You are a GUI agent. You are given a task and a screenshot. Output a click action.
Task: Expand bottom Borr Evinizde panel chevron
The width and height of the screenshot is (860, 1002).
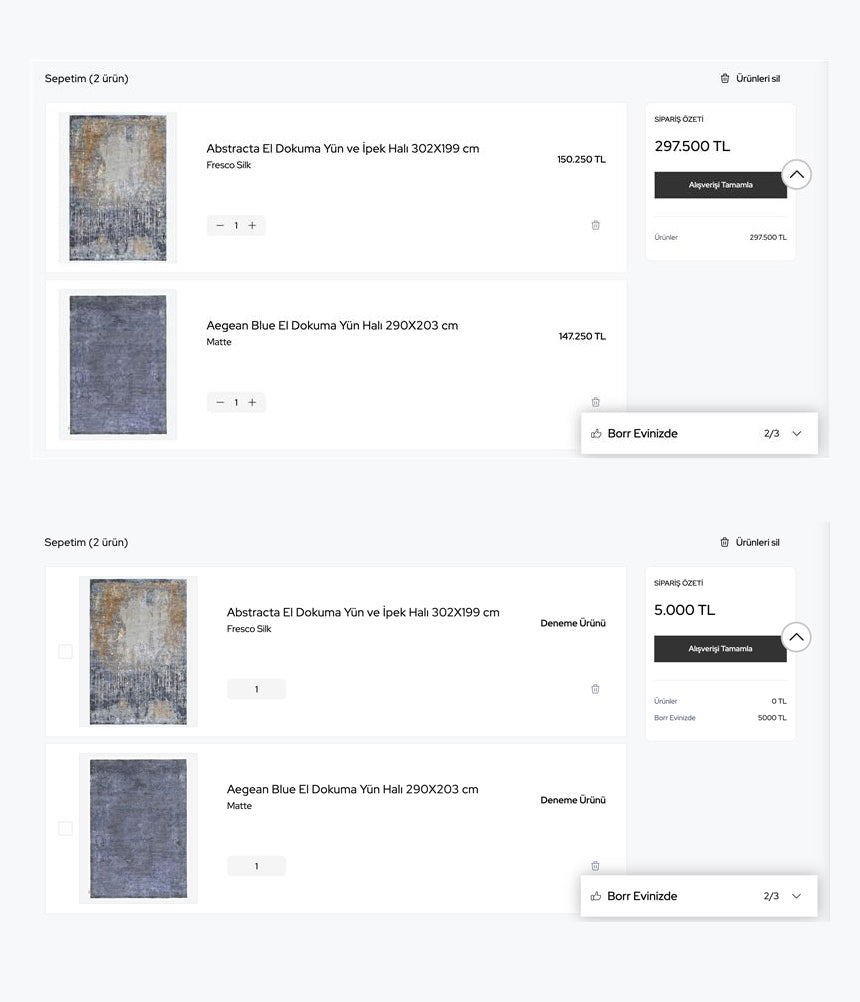tap(797, 896)
